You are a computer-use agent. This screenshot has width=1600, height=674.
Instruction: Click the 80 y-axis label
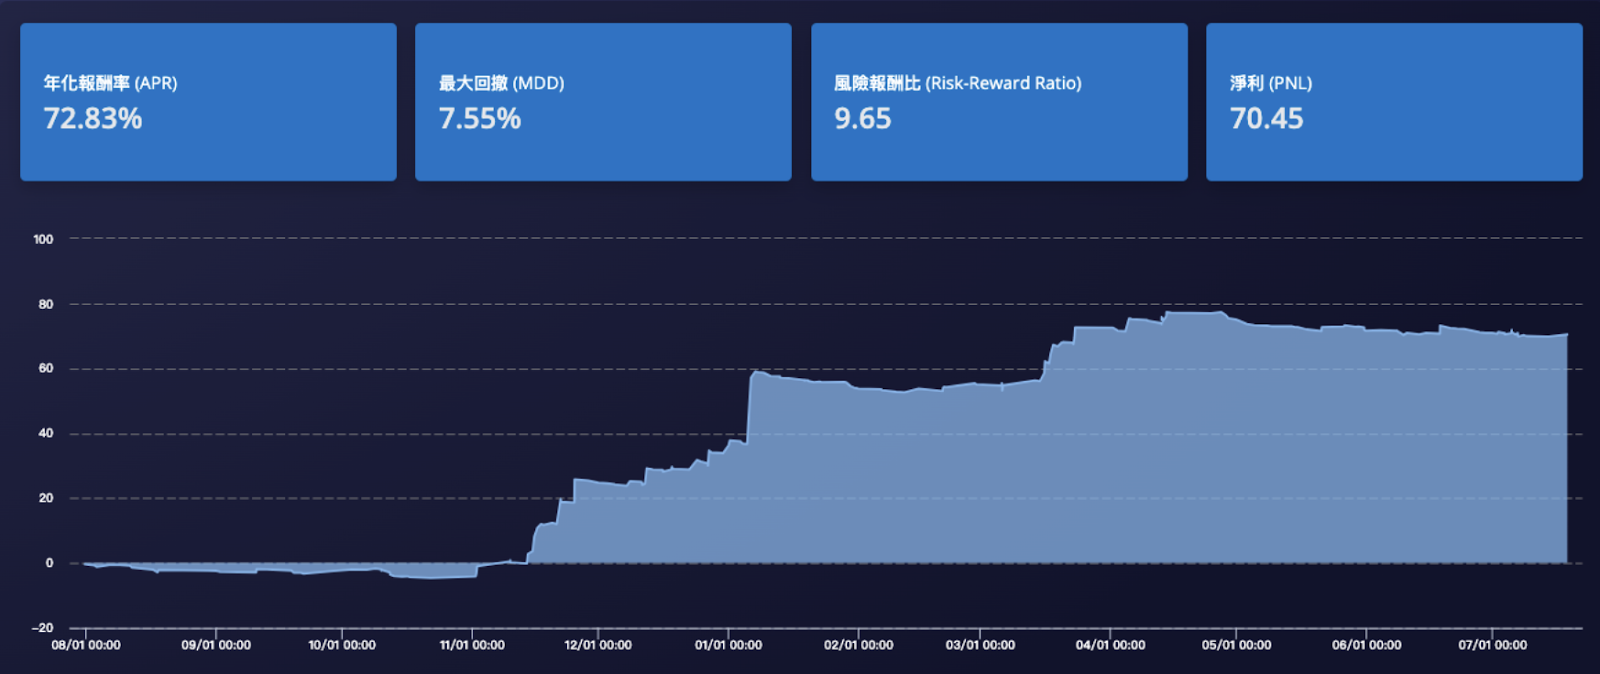click(46, 304)
